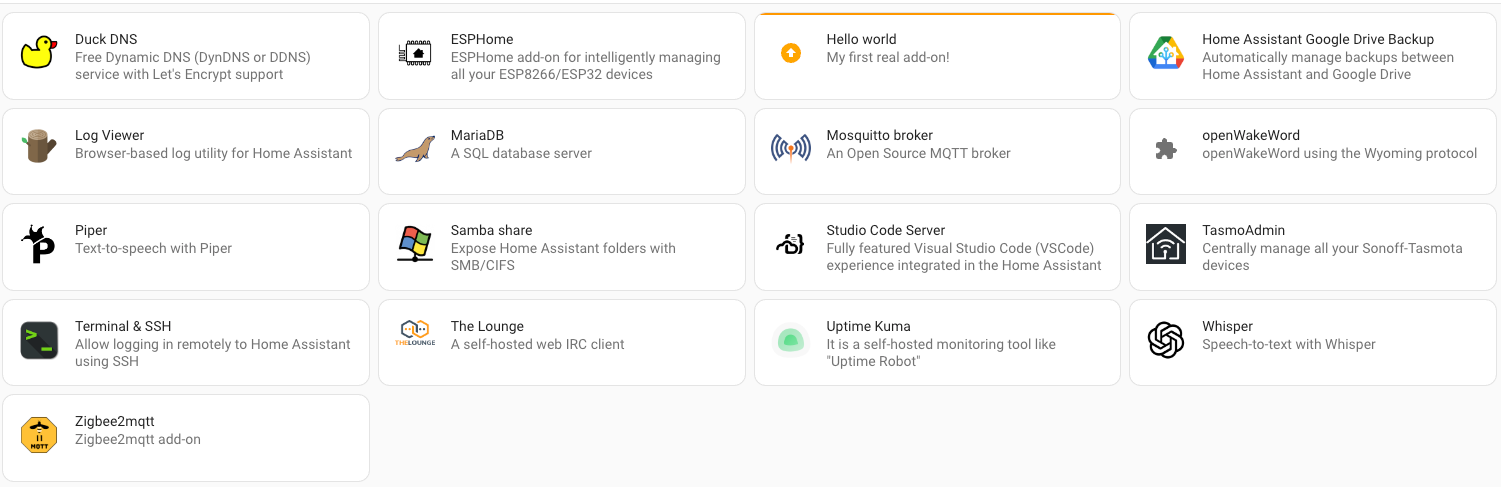Open the Google Drive Backup icon
Image resolution: width=1501 pixels, height=487 pixels.
pyautogui.click(x=1166, y=52)
